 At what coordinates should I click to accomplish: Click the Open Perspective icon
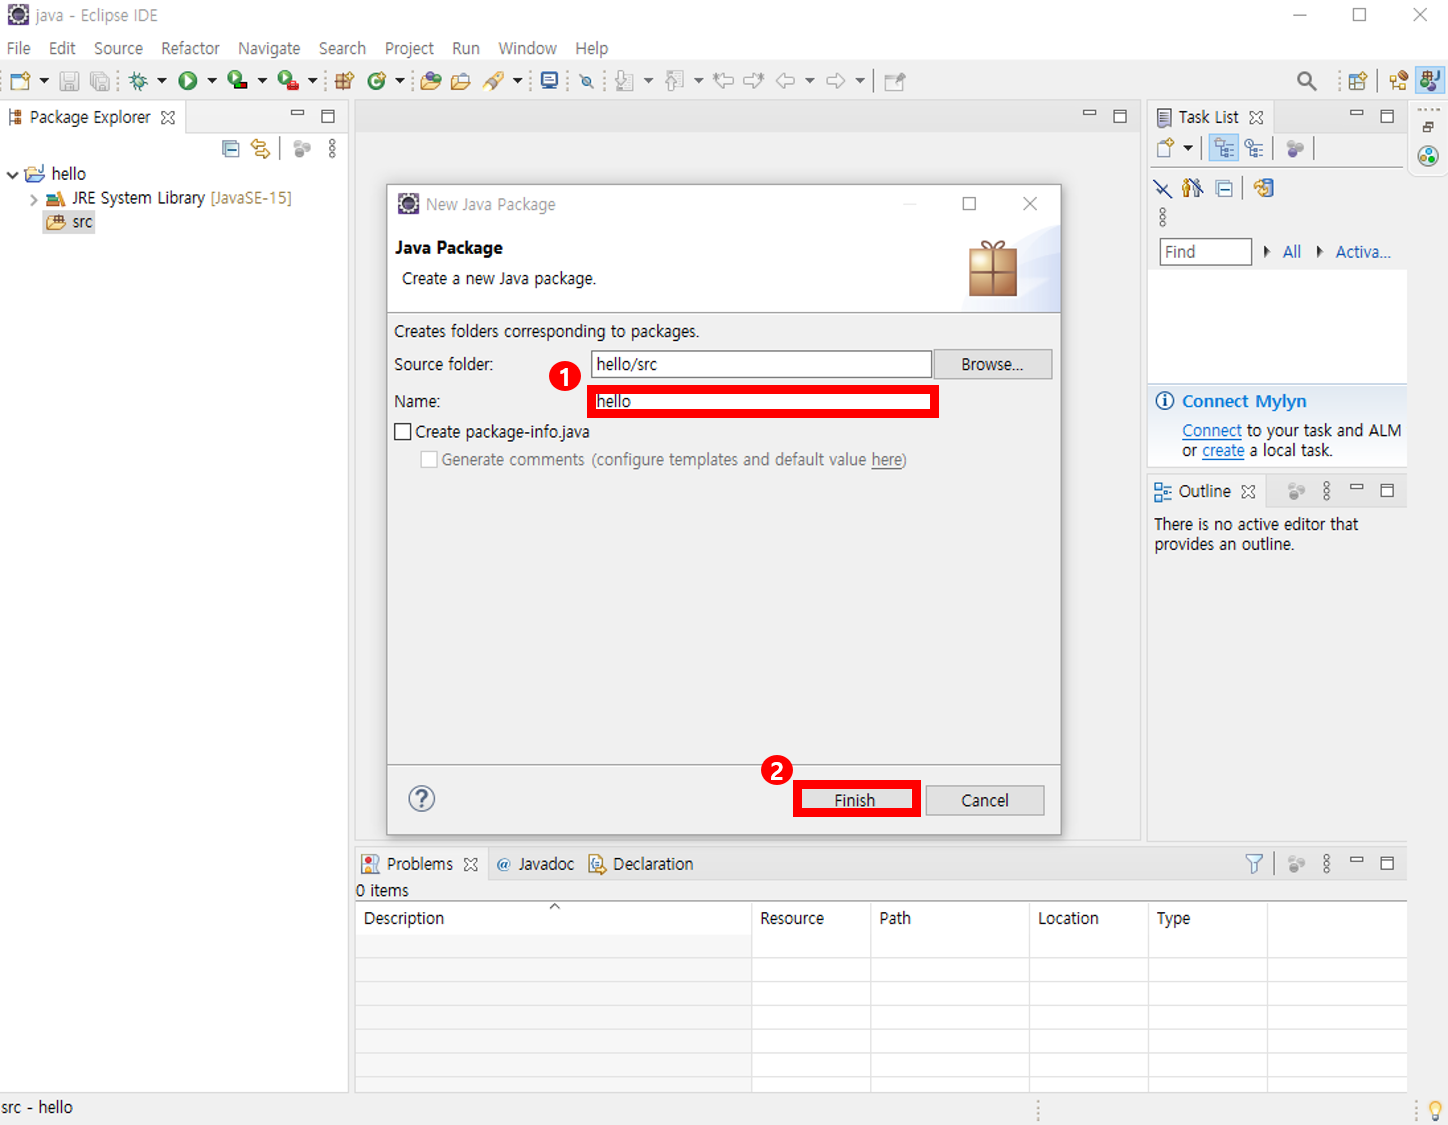[1357, 81]
